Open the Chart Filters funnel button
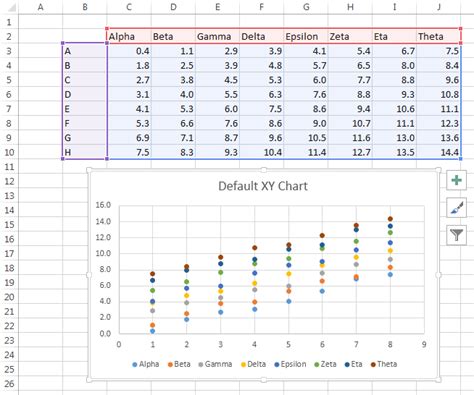This screenshot has height=395, width=474. point(456,235)
